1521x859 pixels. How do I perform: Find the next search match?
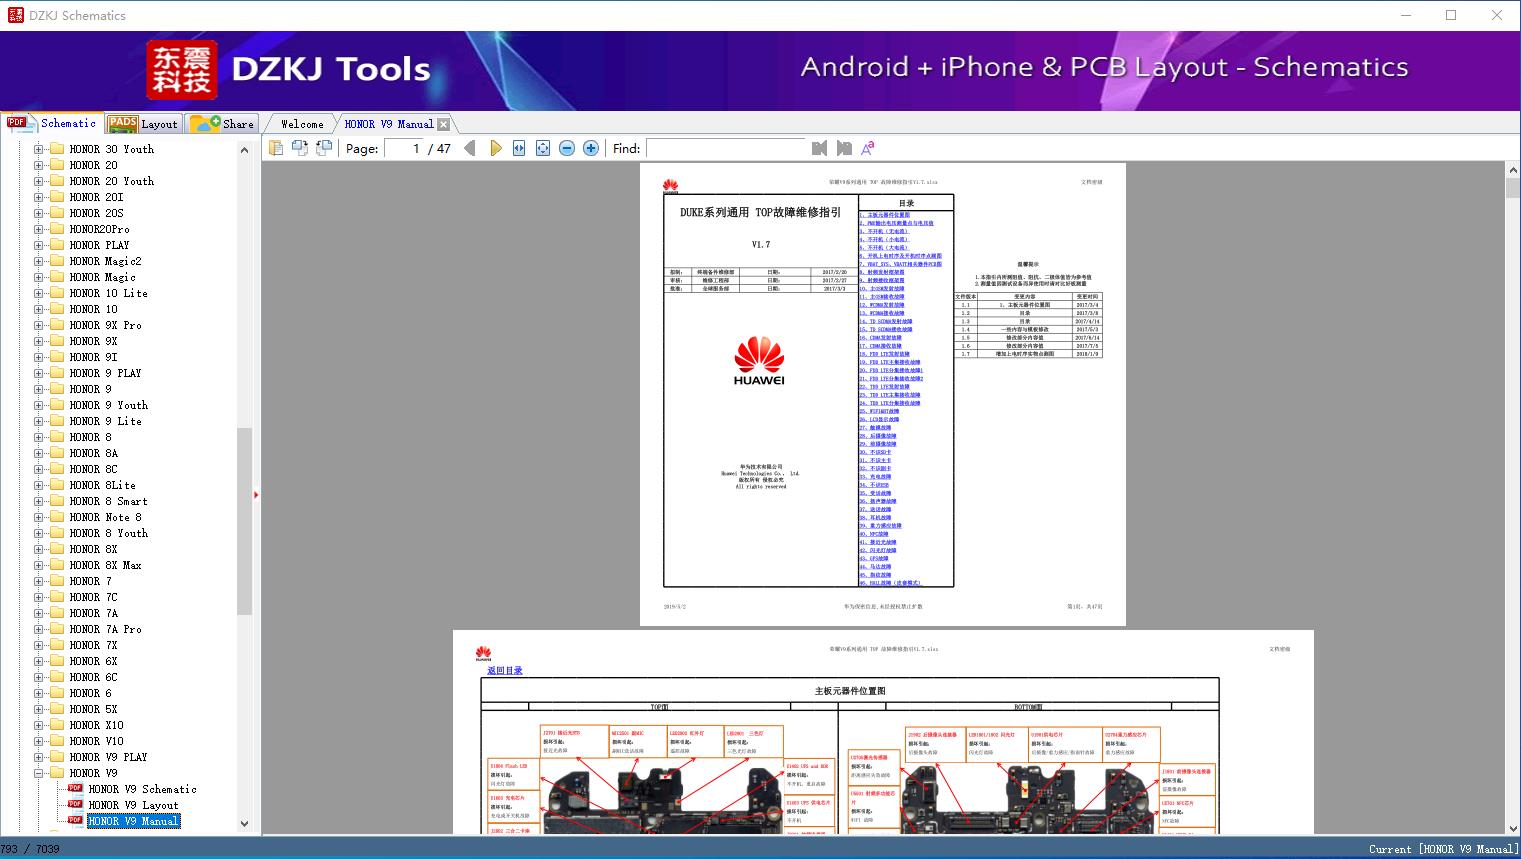click(x=844, y=148)
